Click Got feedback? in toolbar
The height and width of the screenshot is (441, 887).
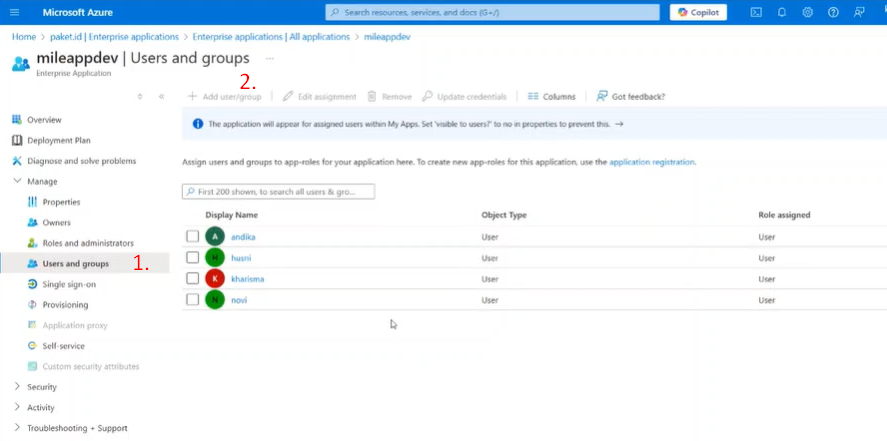tap(631, 97)
